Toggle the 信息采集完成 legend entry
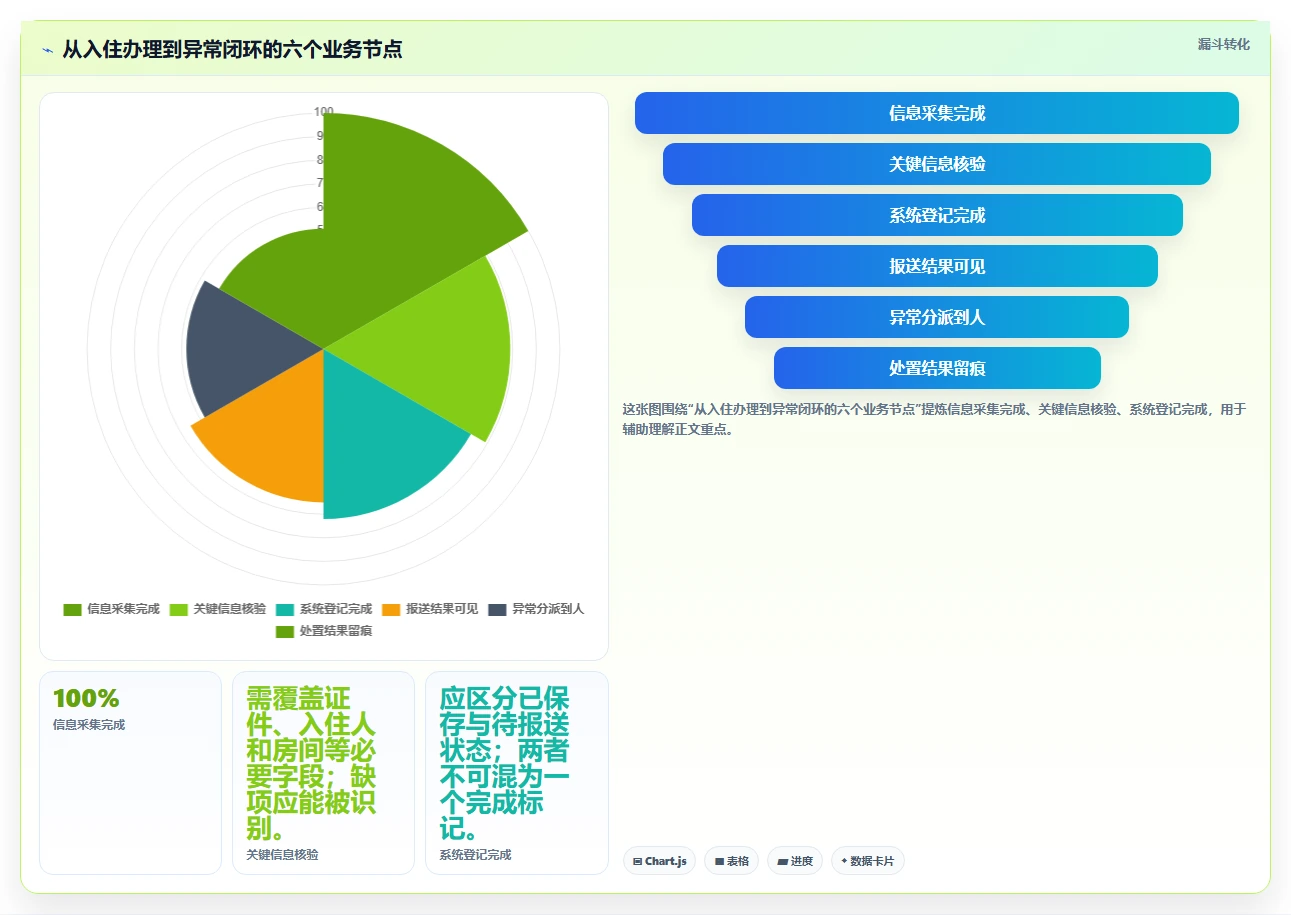This screenshot has height=915, width=1291. [x=111, y=609]
